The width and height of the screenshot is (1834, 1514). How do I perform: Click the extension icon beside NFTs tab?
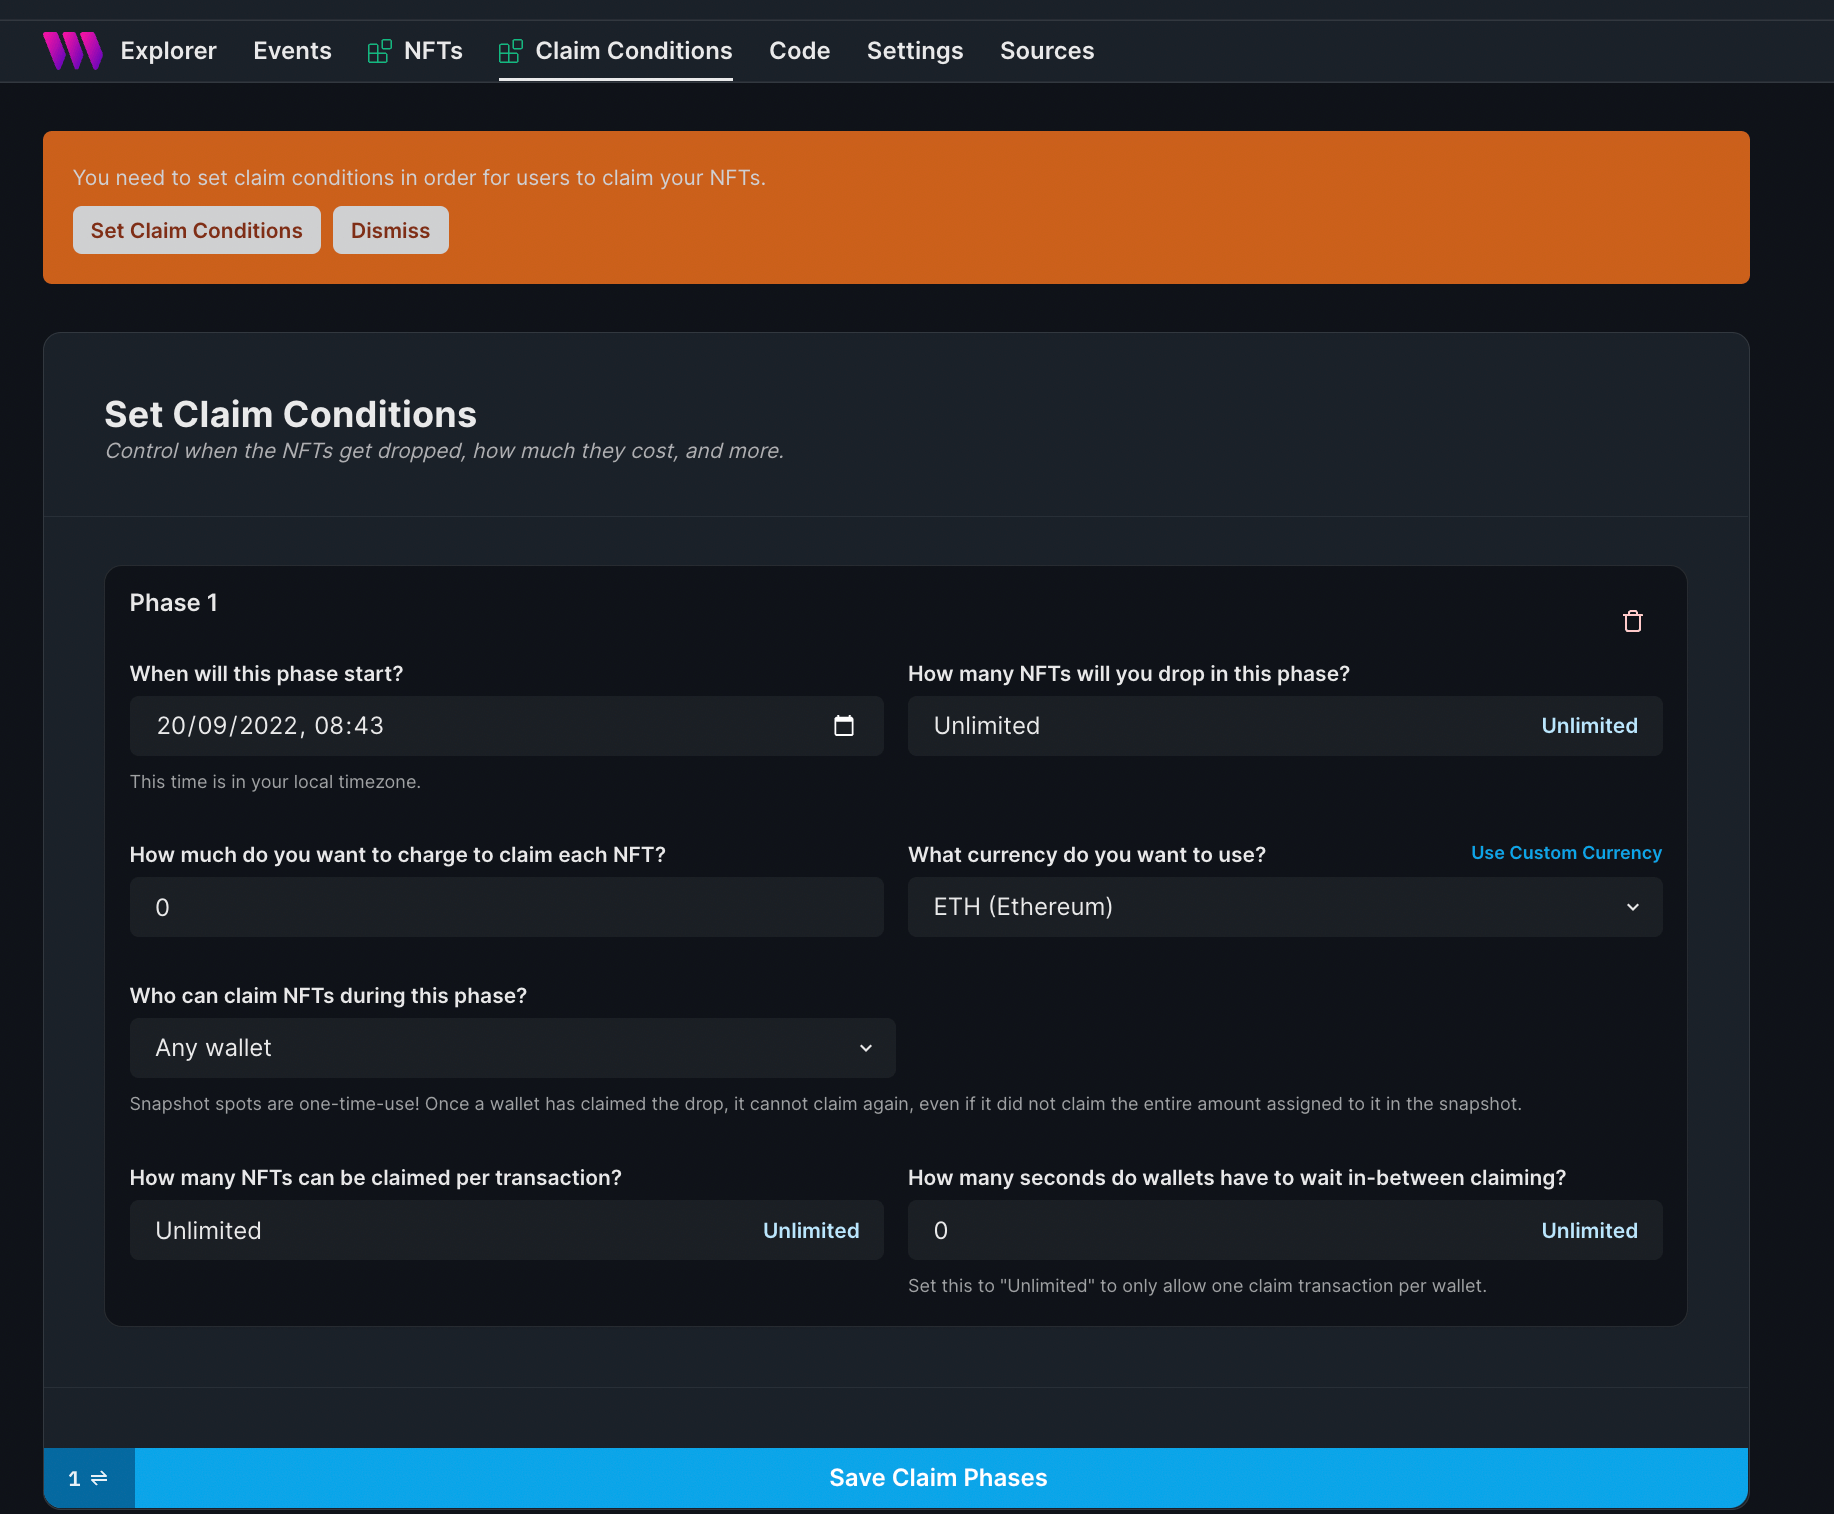click(379, 51)
